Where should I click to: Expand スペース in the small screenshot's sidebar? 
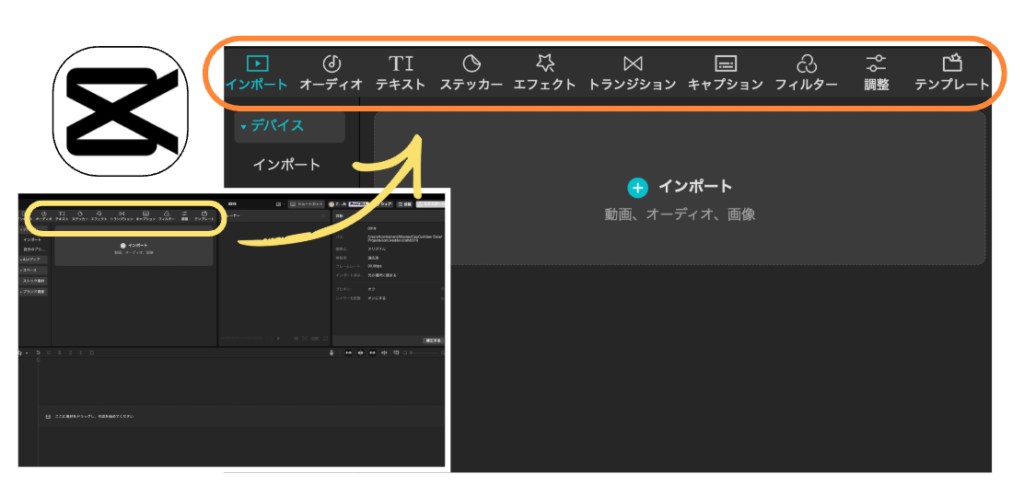click(33, 270)
